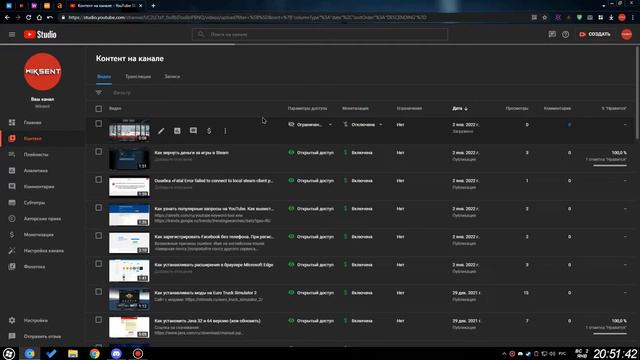
Task: Tick checkbox for Microsoft Edge extensions video
Action: pos(99,264)
